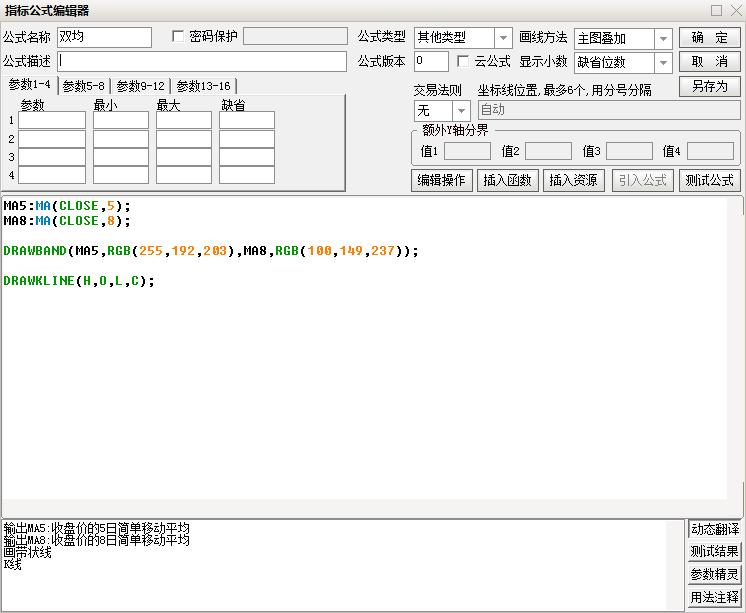The image size is (746, 613).
Task: Close the 指标公式编辑器 window
Action: [736, 10]
